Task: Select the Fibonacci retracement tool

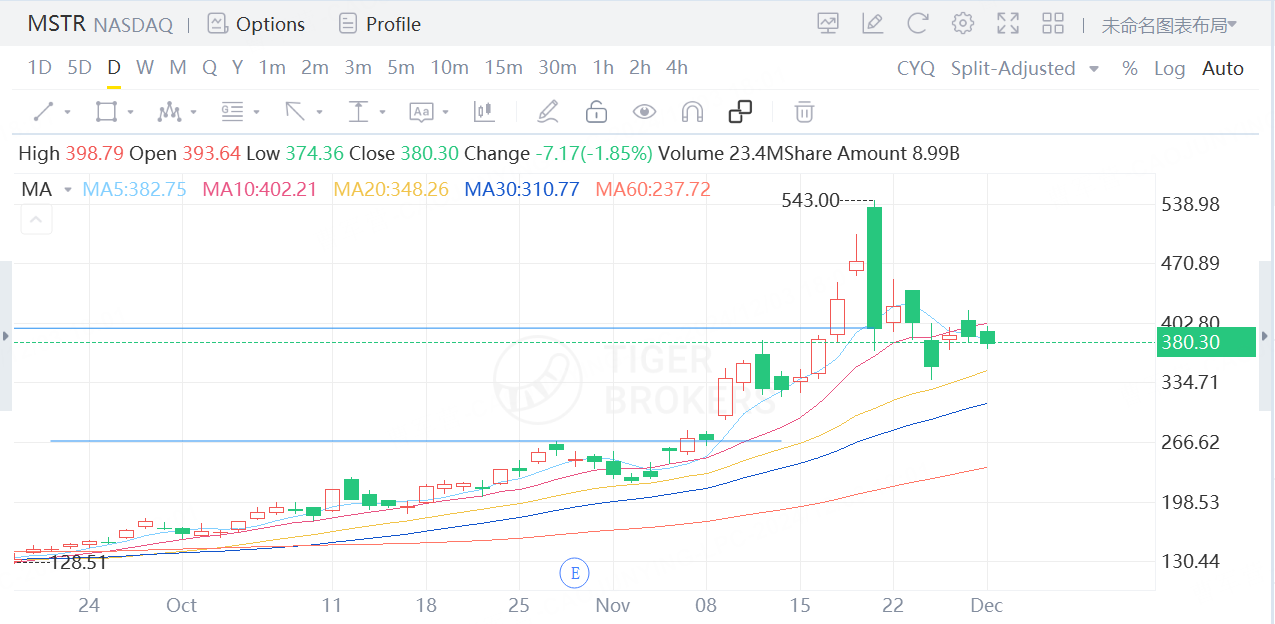Action: [233, 112]
